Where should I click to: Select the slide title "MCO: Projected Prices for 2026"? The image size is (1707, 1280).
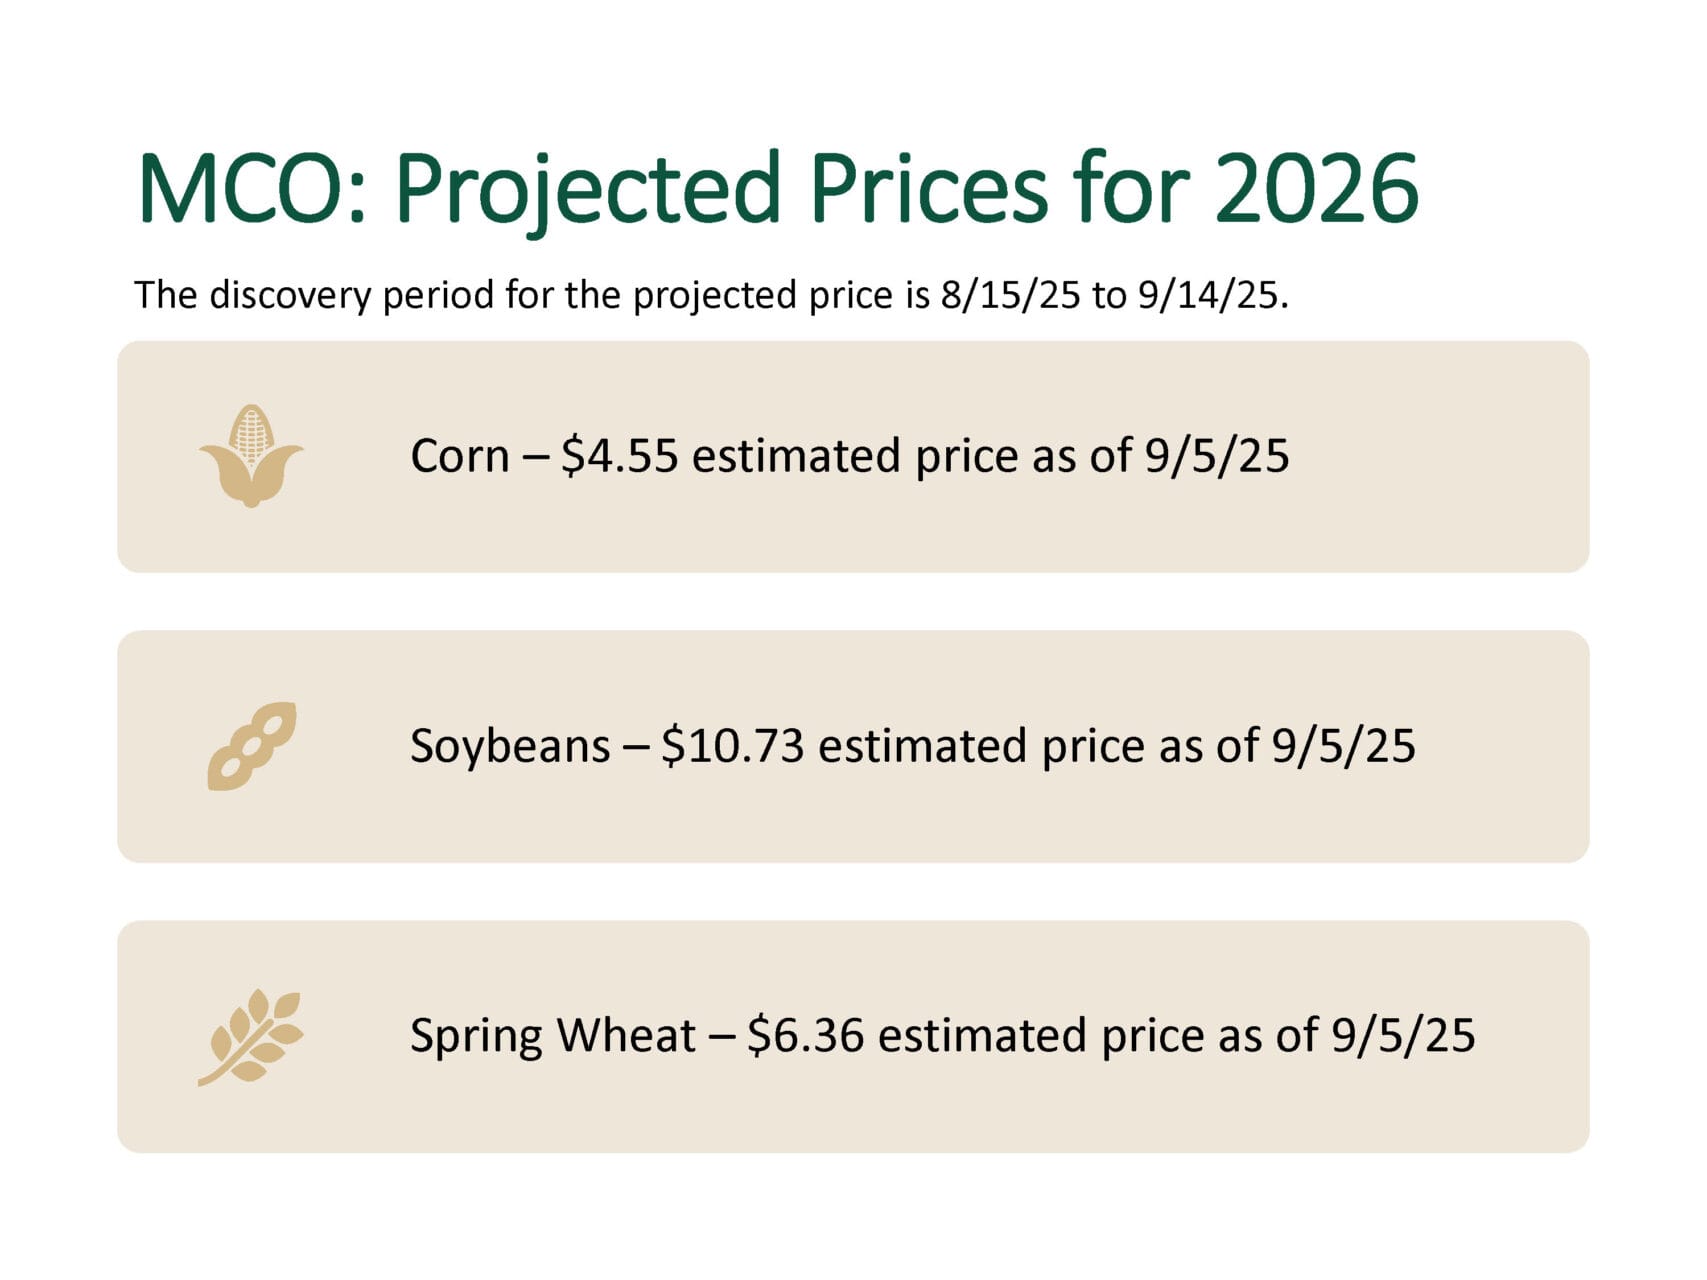pyautogui.click(x=777, y=188)
